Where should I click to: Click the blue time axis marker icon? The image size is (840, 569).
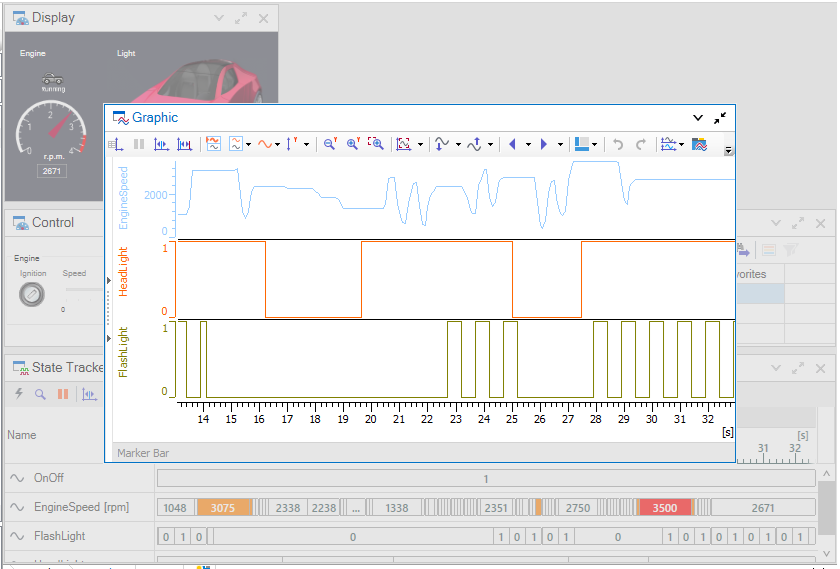click(161, 144)
